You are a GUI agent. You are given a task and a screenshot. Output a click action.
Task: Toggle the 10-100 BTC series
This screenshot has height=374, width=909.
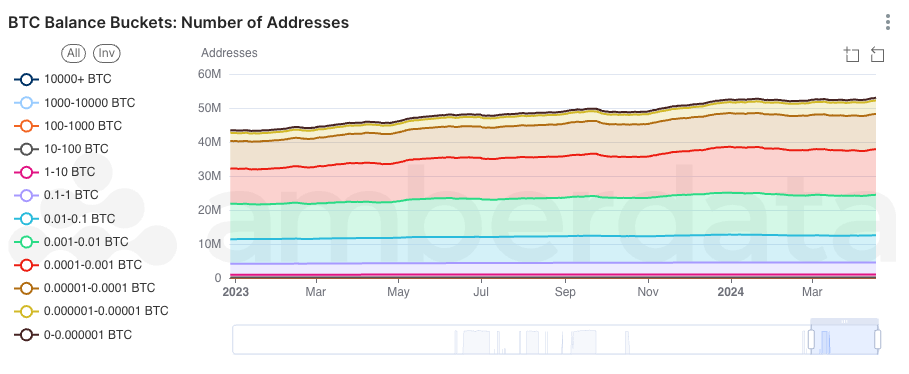pyautogui.click(x=61, y=149)
